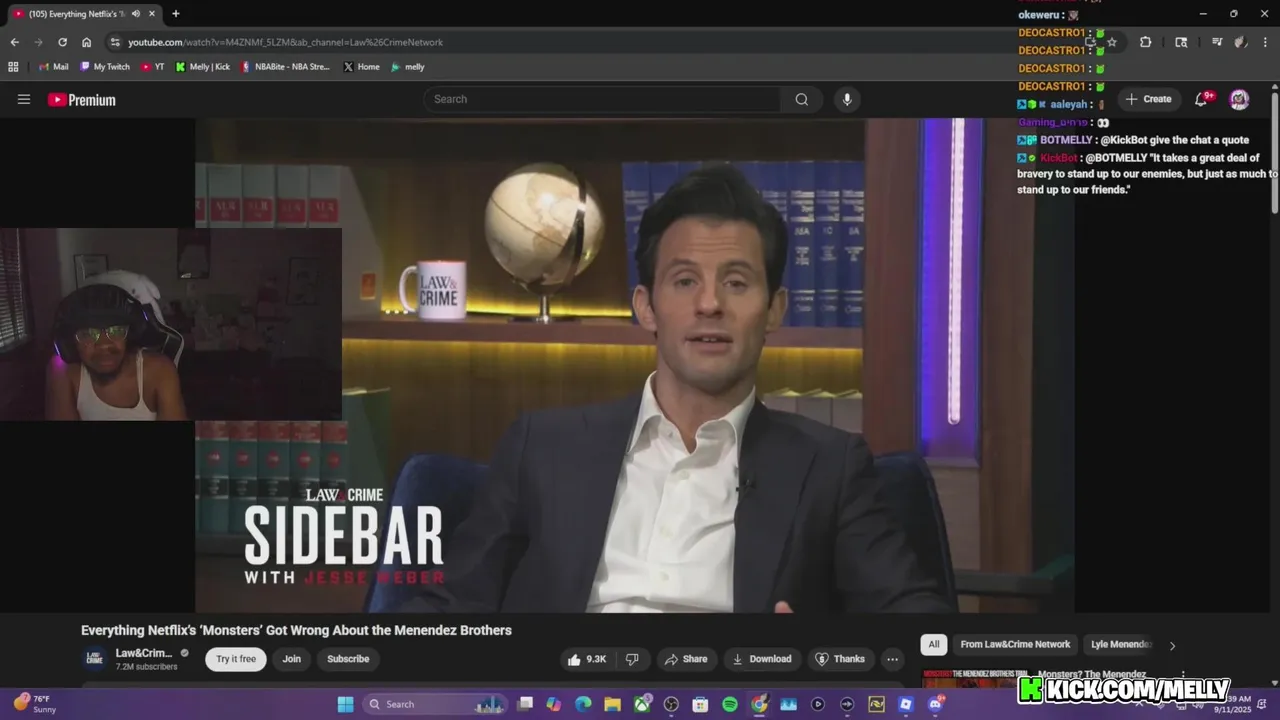Open the X Home bookmark
Viewport: 1280px width, 720px height.
361,67
